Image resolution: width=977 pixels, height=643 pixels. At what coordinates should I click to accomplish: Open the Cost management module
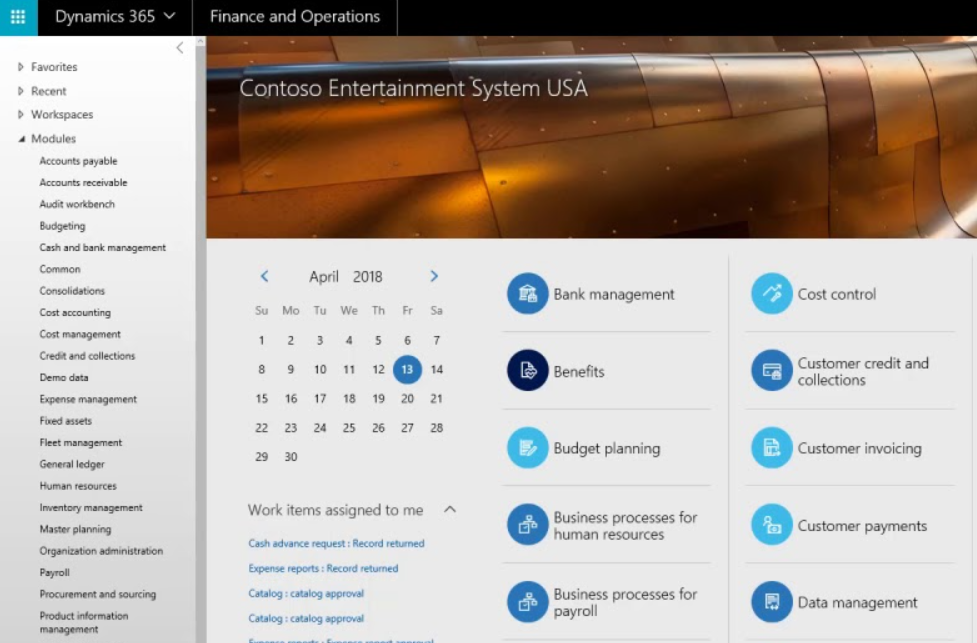tap(80, 334)
